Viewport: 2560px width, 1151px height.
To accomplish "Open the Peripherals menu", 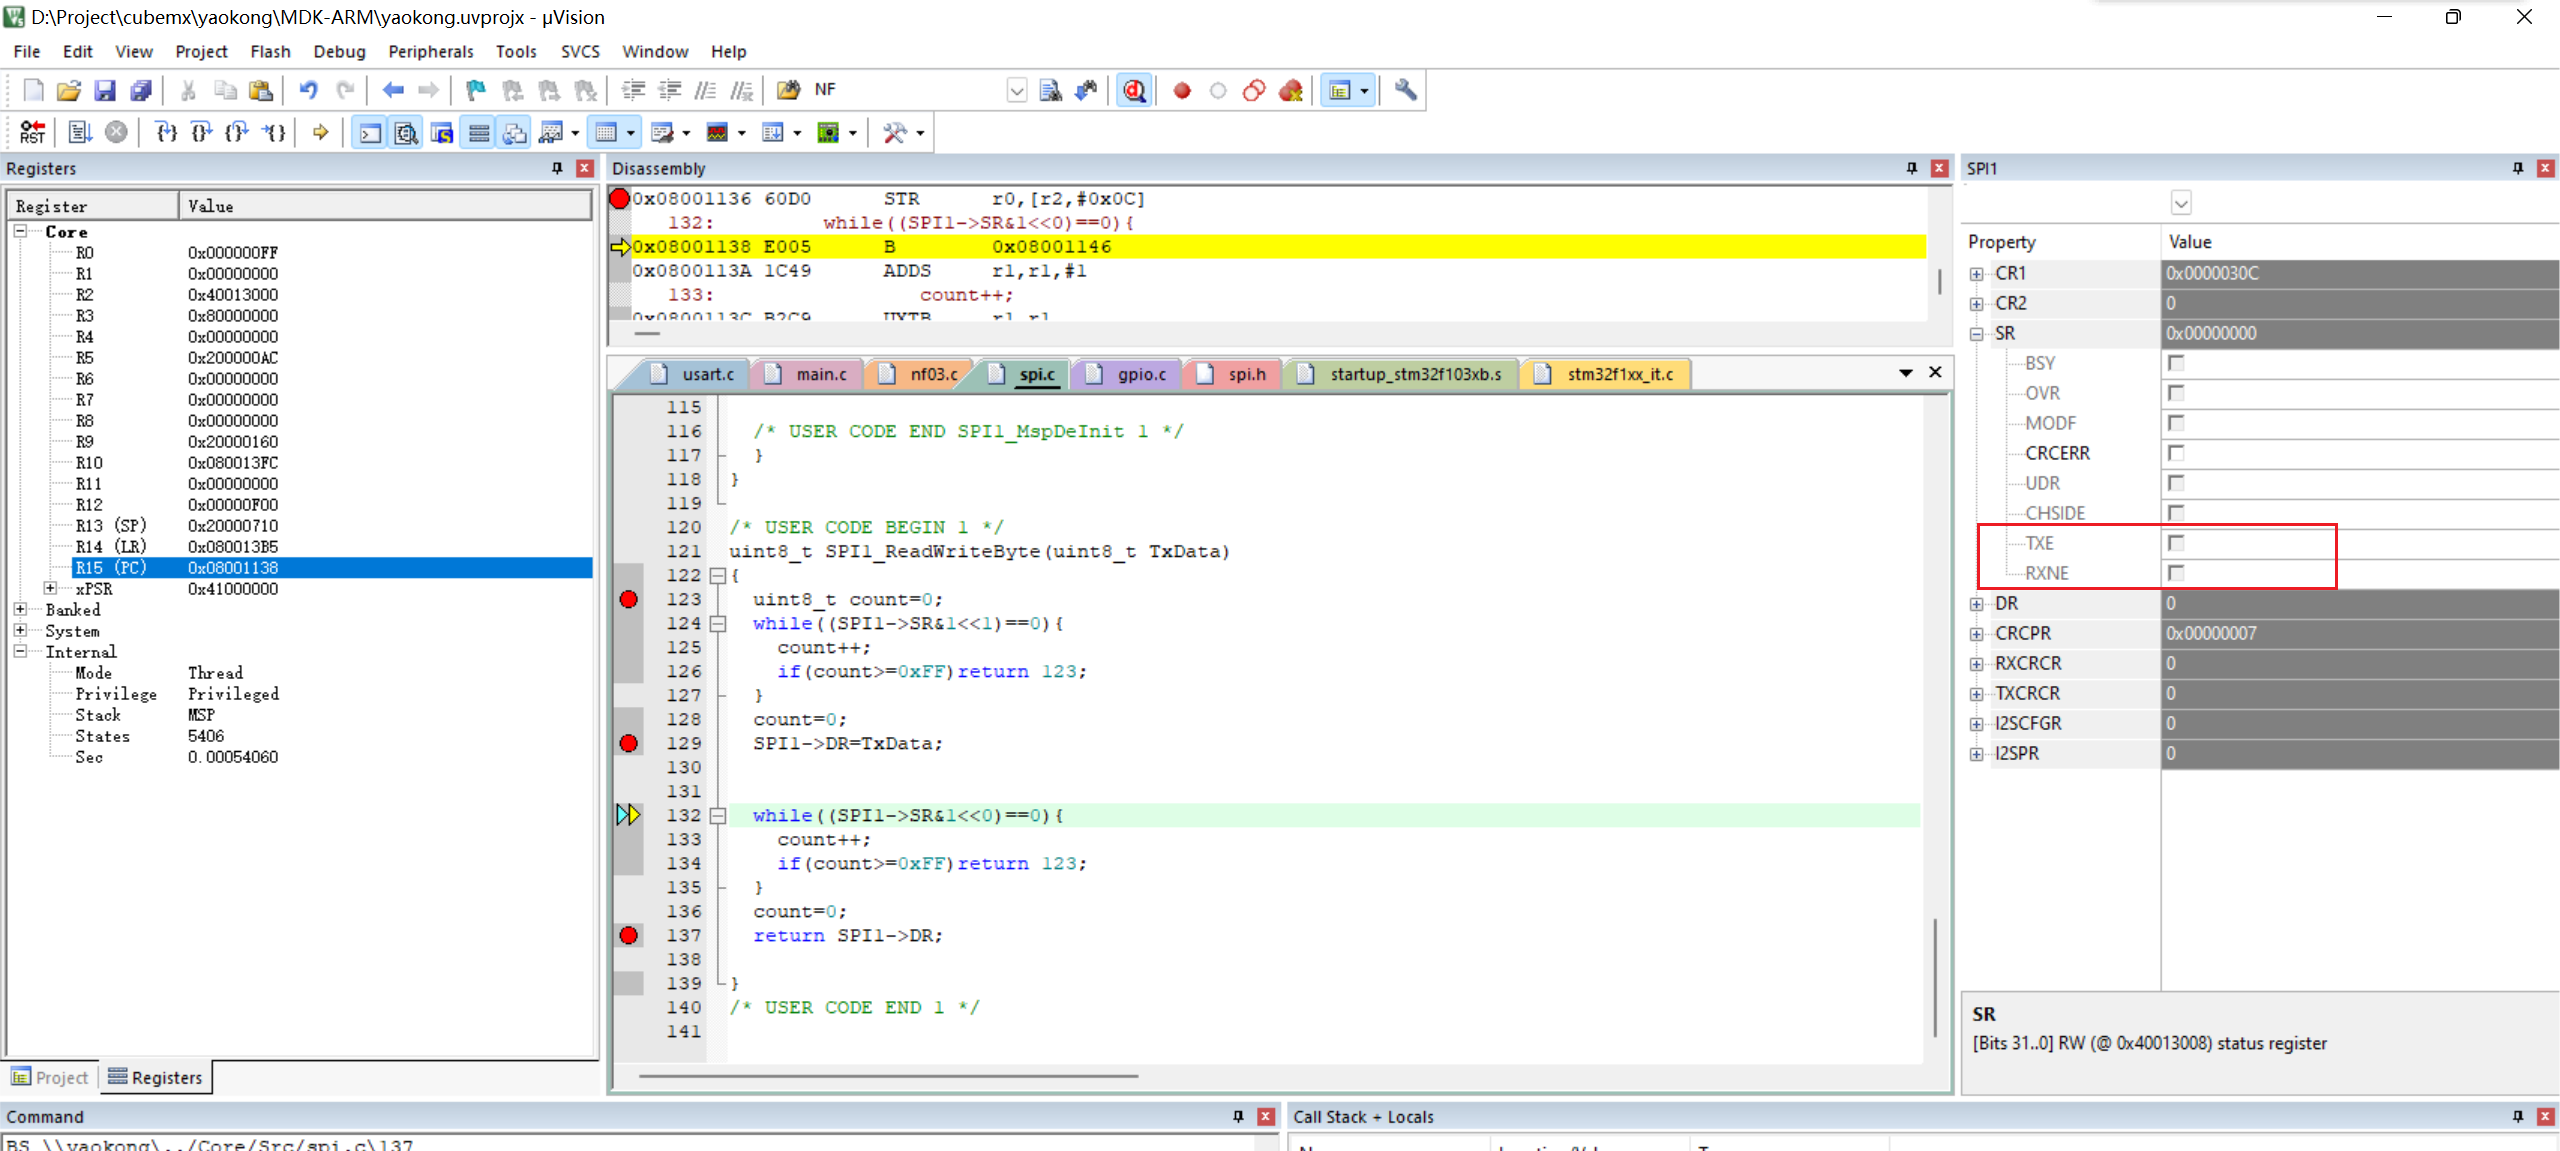I will pos(430,52).
